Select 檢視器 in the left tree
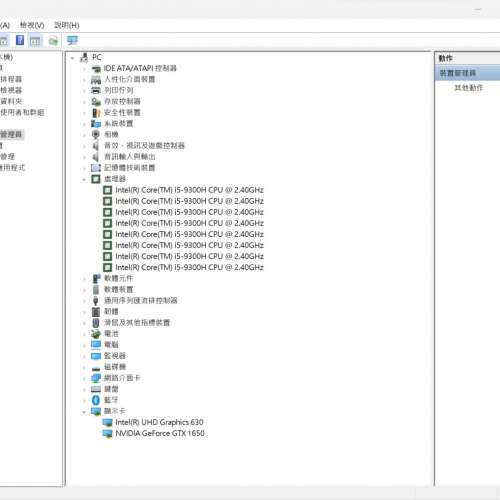 point(11,90)
